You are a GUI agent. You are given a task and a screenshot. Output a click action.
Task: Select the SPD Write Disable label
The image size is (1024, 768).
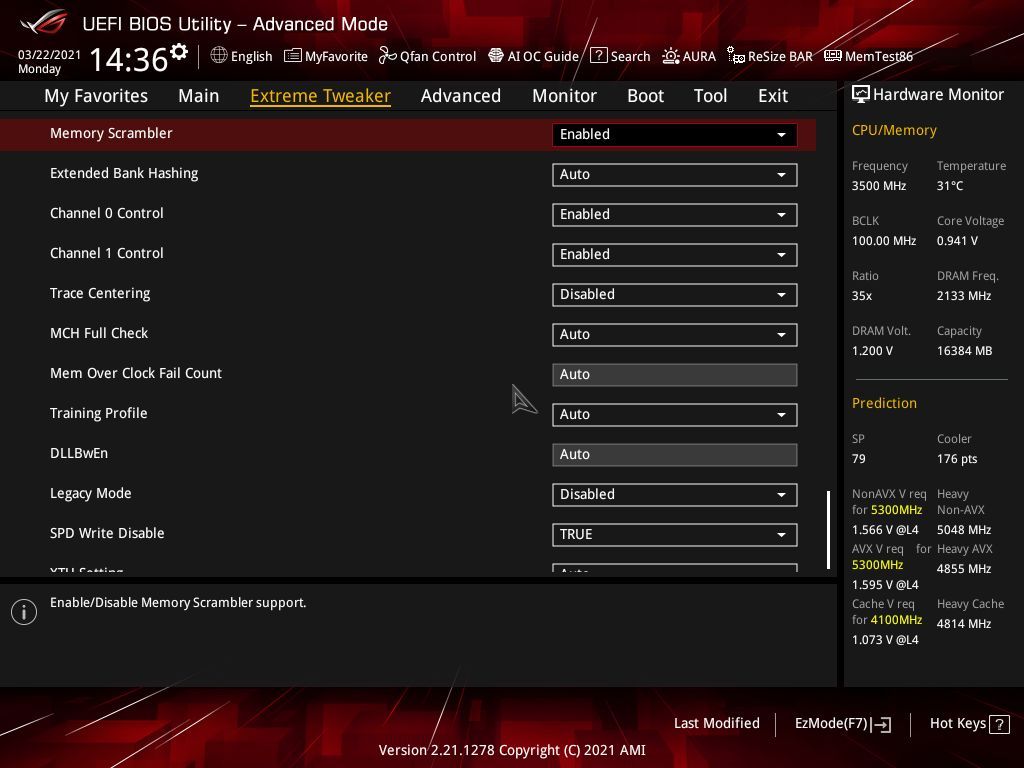pyautogui.click(x=107, y=533)
